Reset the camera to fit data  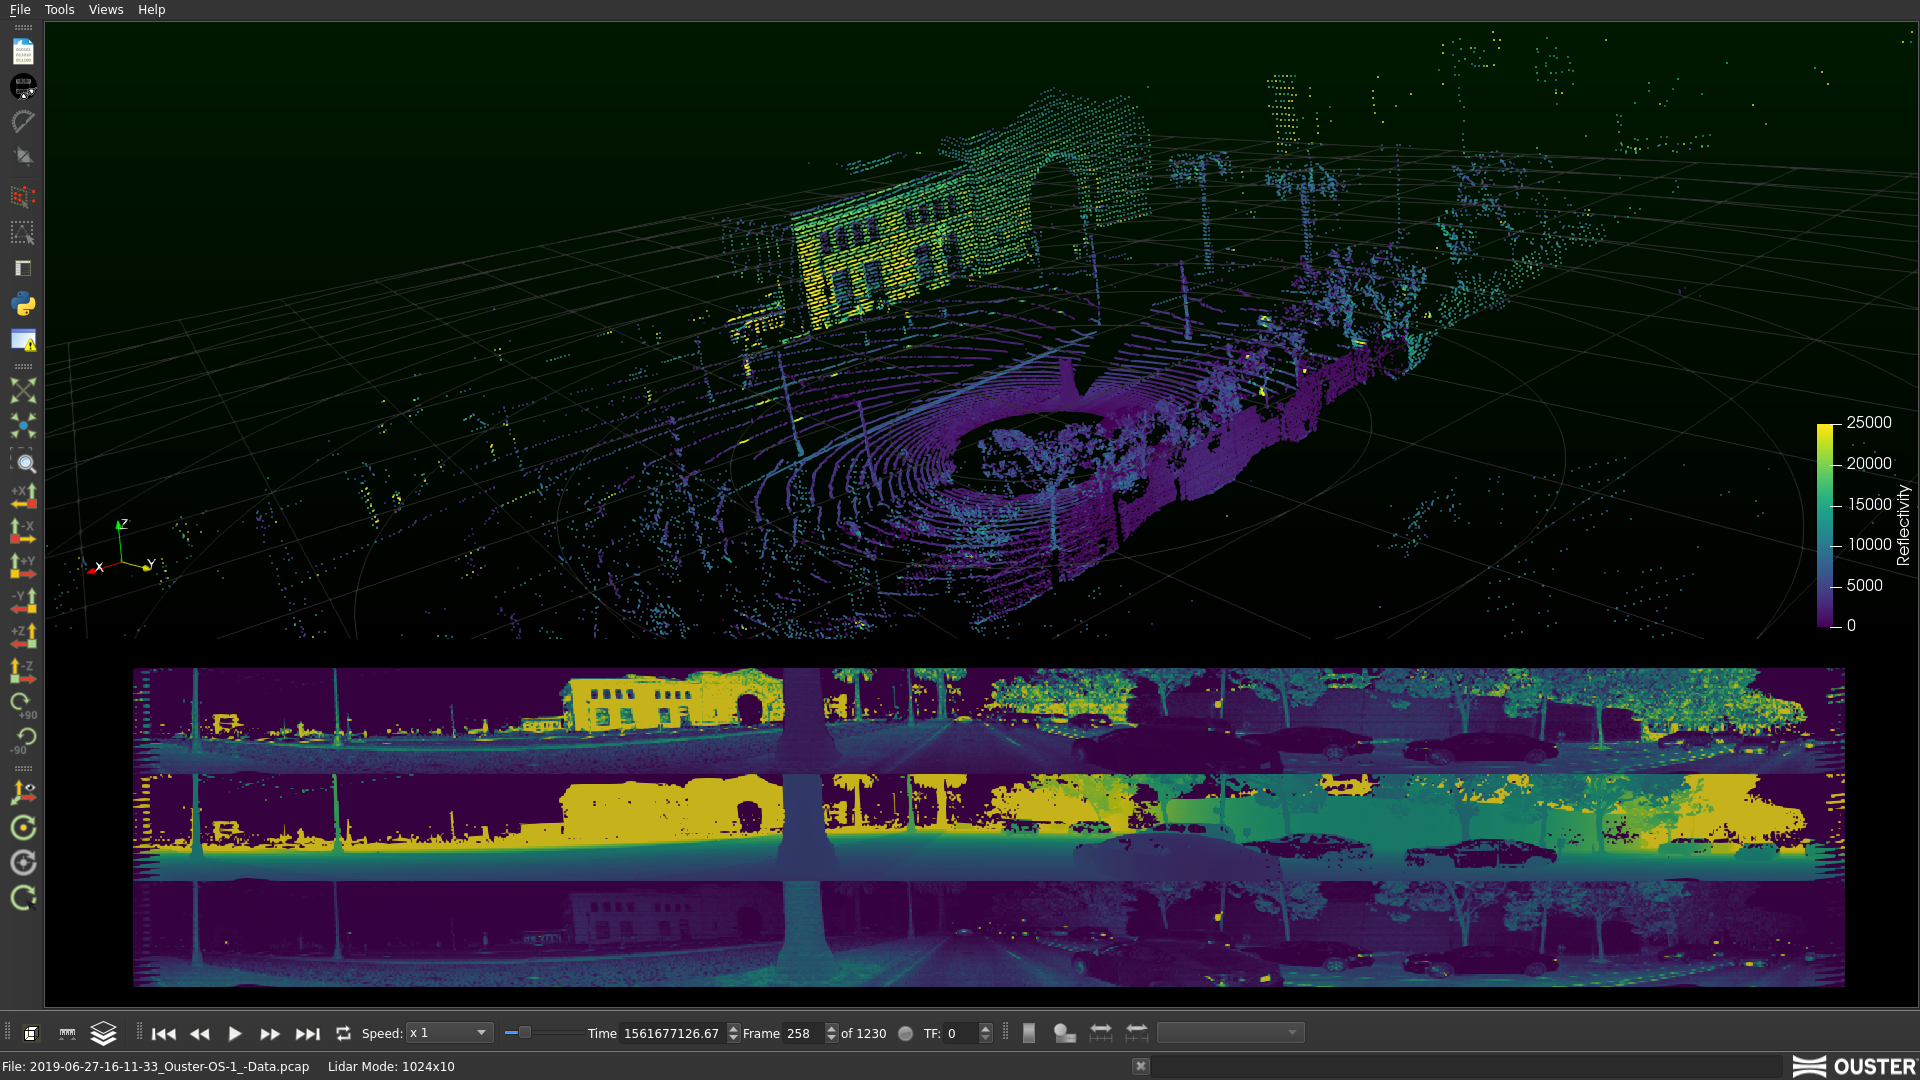point(23,390)
